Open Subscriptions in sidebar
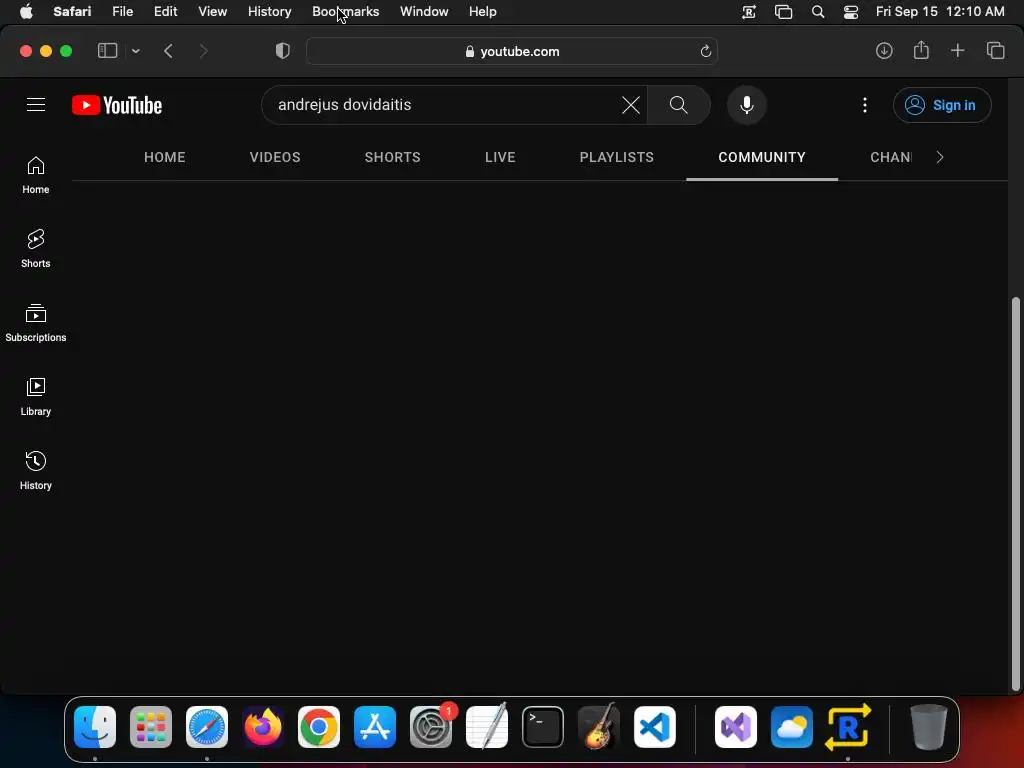Screen dimensions: 1024x768 pos(35,323)
